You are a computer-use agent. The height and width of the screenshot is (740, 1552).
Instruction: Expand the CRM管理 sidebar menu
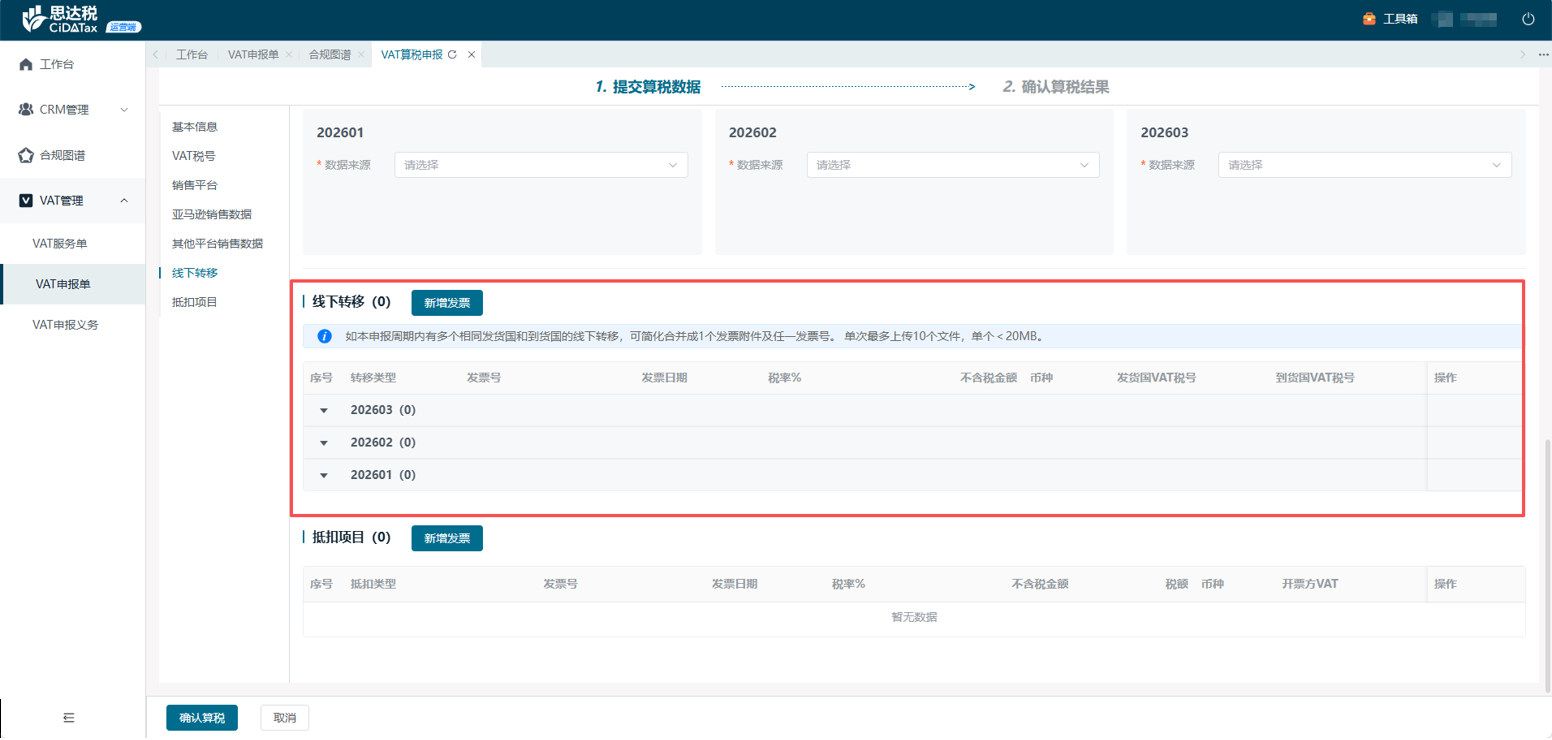coord(73,110)
